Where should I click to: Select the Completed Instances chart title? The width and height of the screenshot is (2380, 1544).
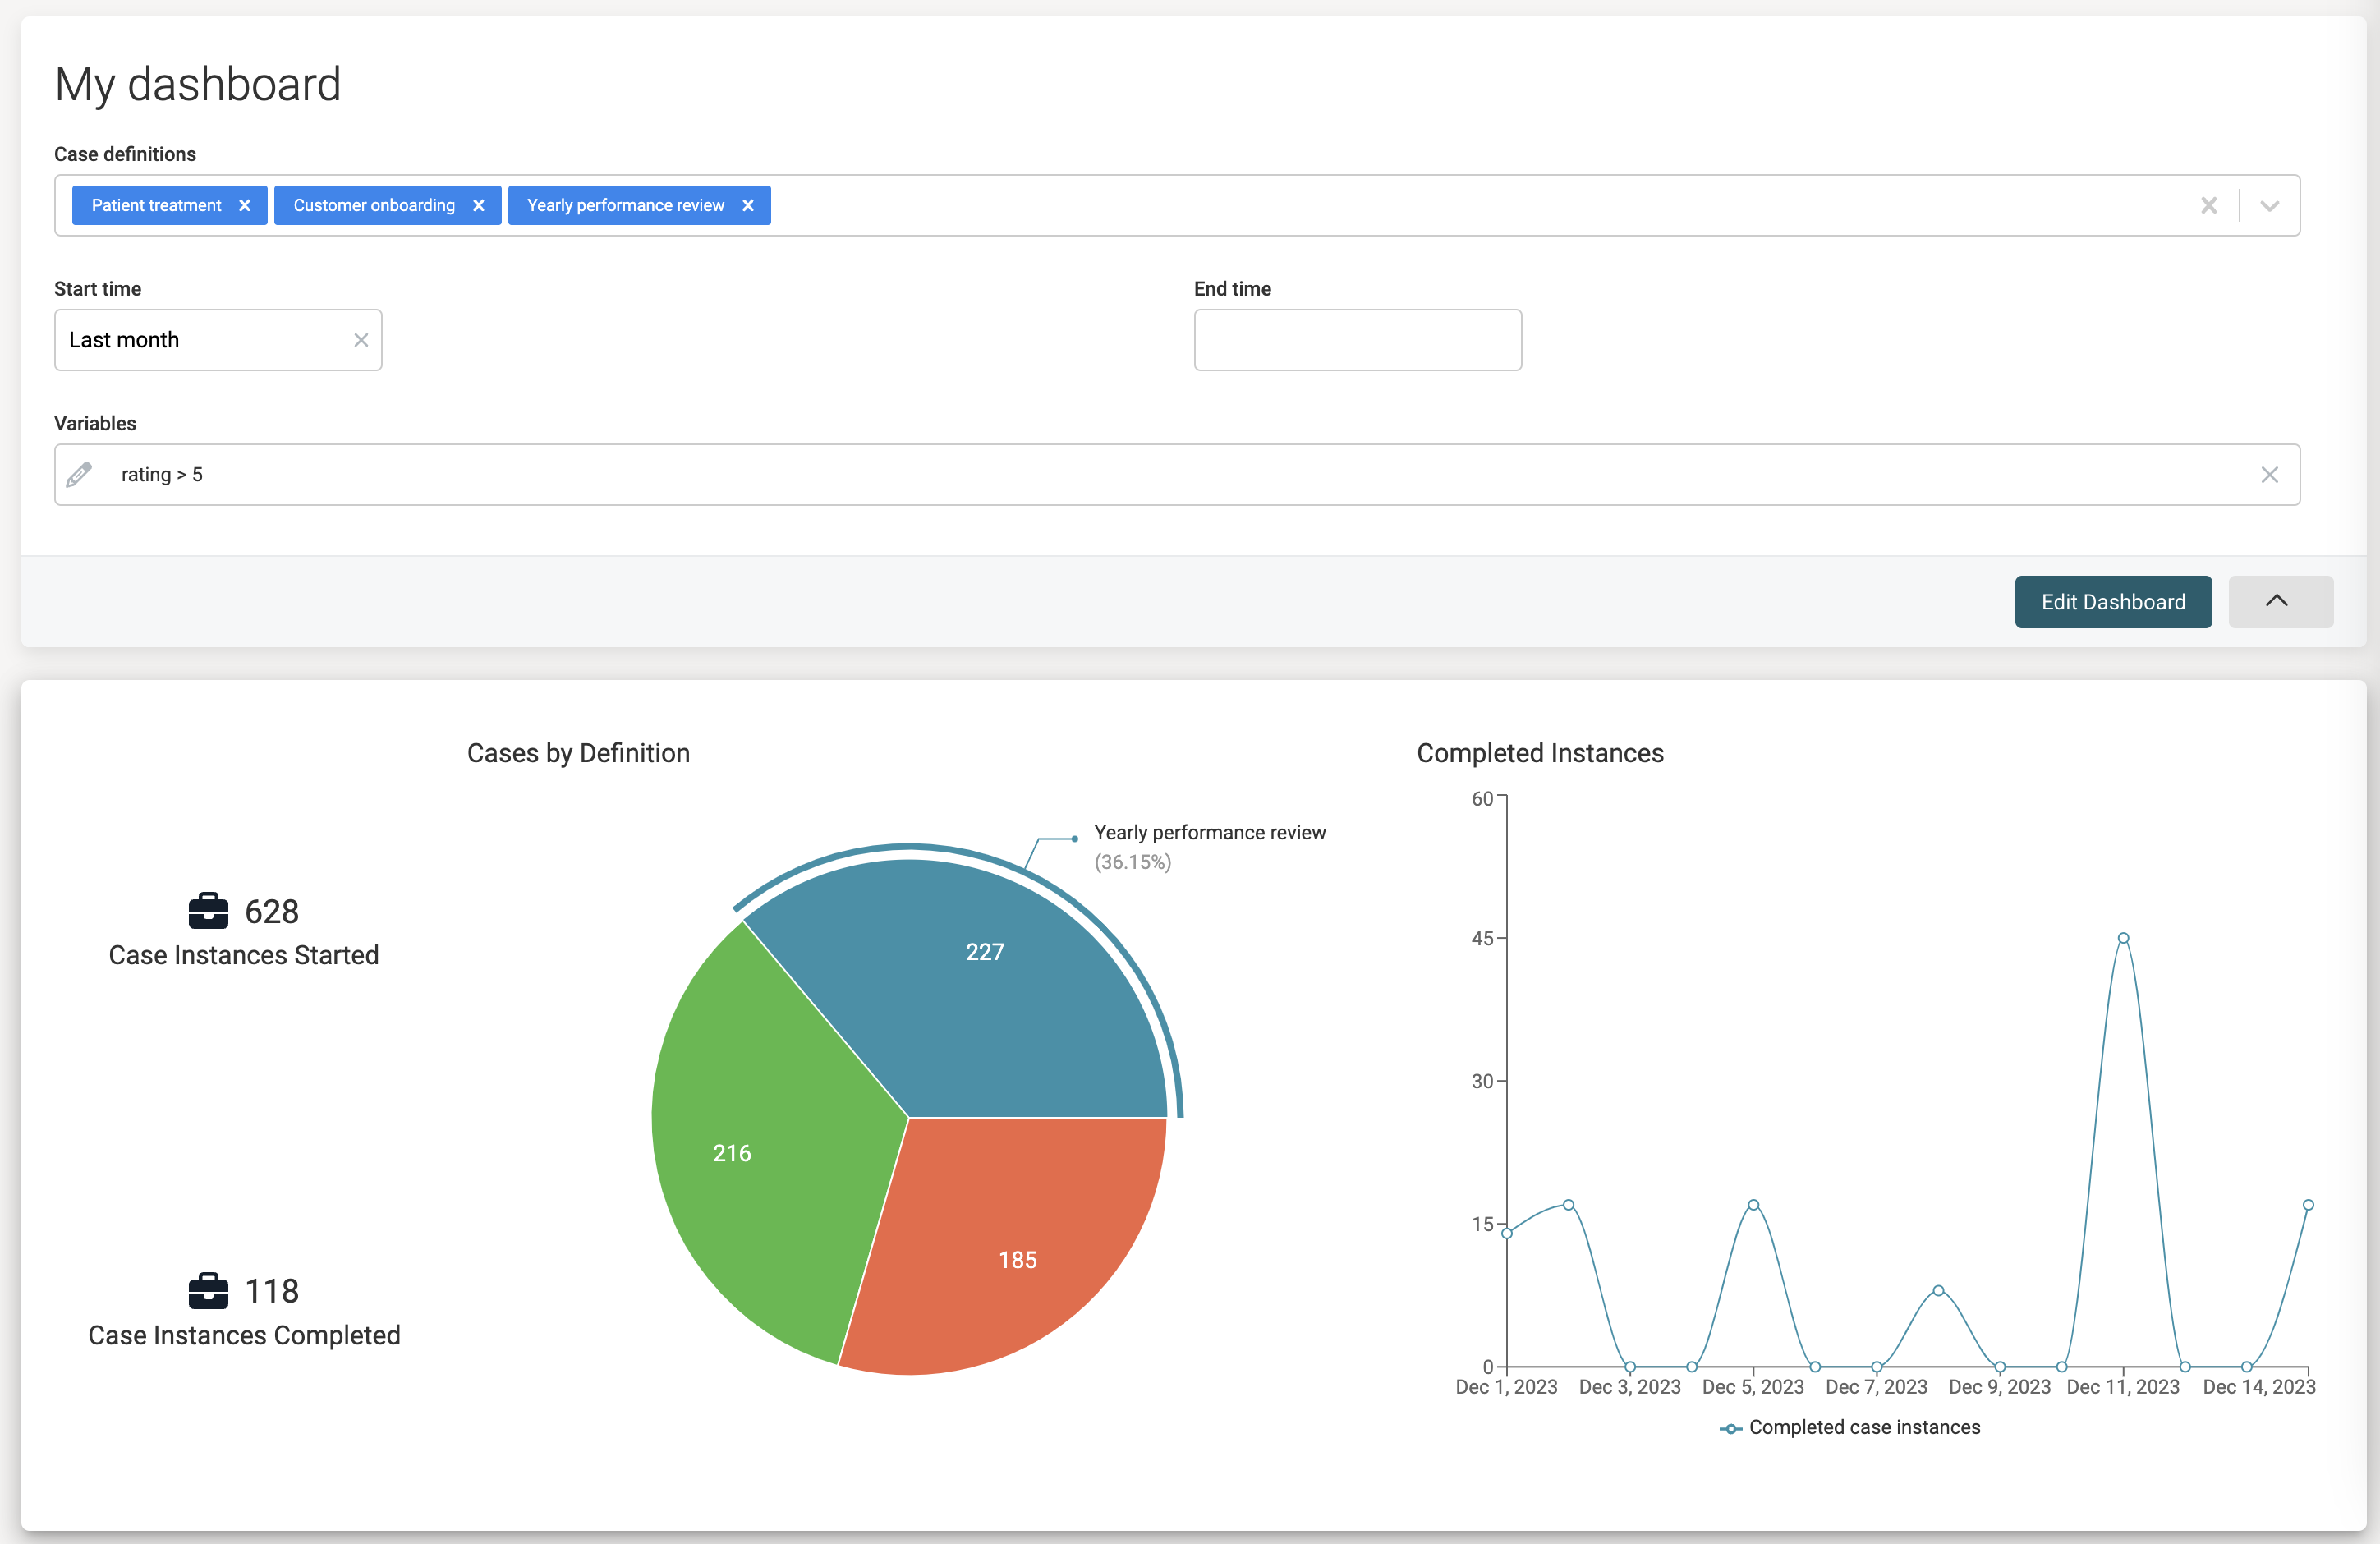[x=1539, y=753]
